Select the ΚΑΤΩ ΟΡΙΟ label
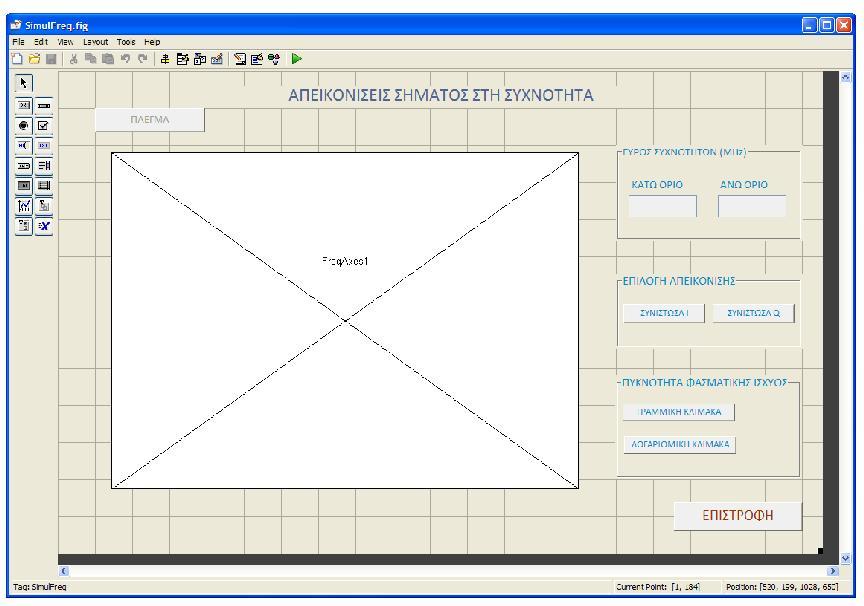 (x=657, y=185)
